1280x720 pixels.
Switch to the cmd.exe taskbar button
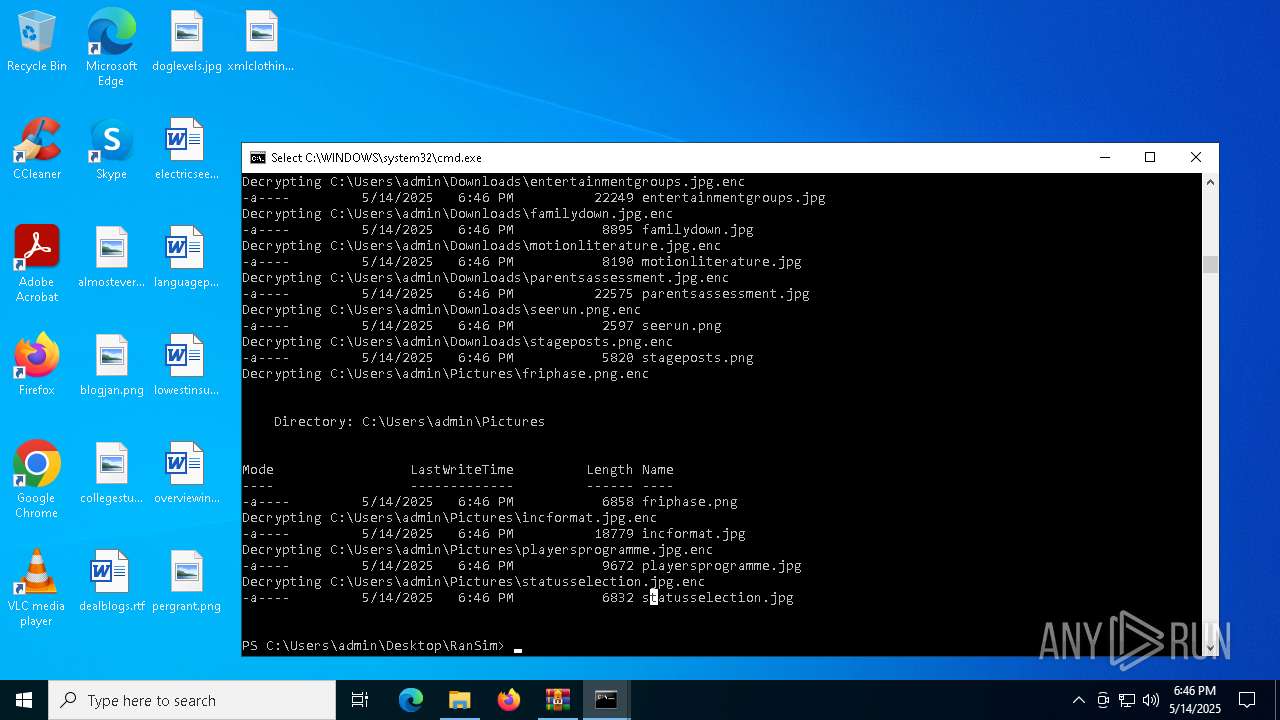[606, 700]
